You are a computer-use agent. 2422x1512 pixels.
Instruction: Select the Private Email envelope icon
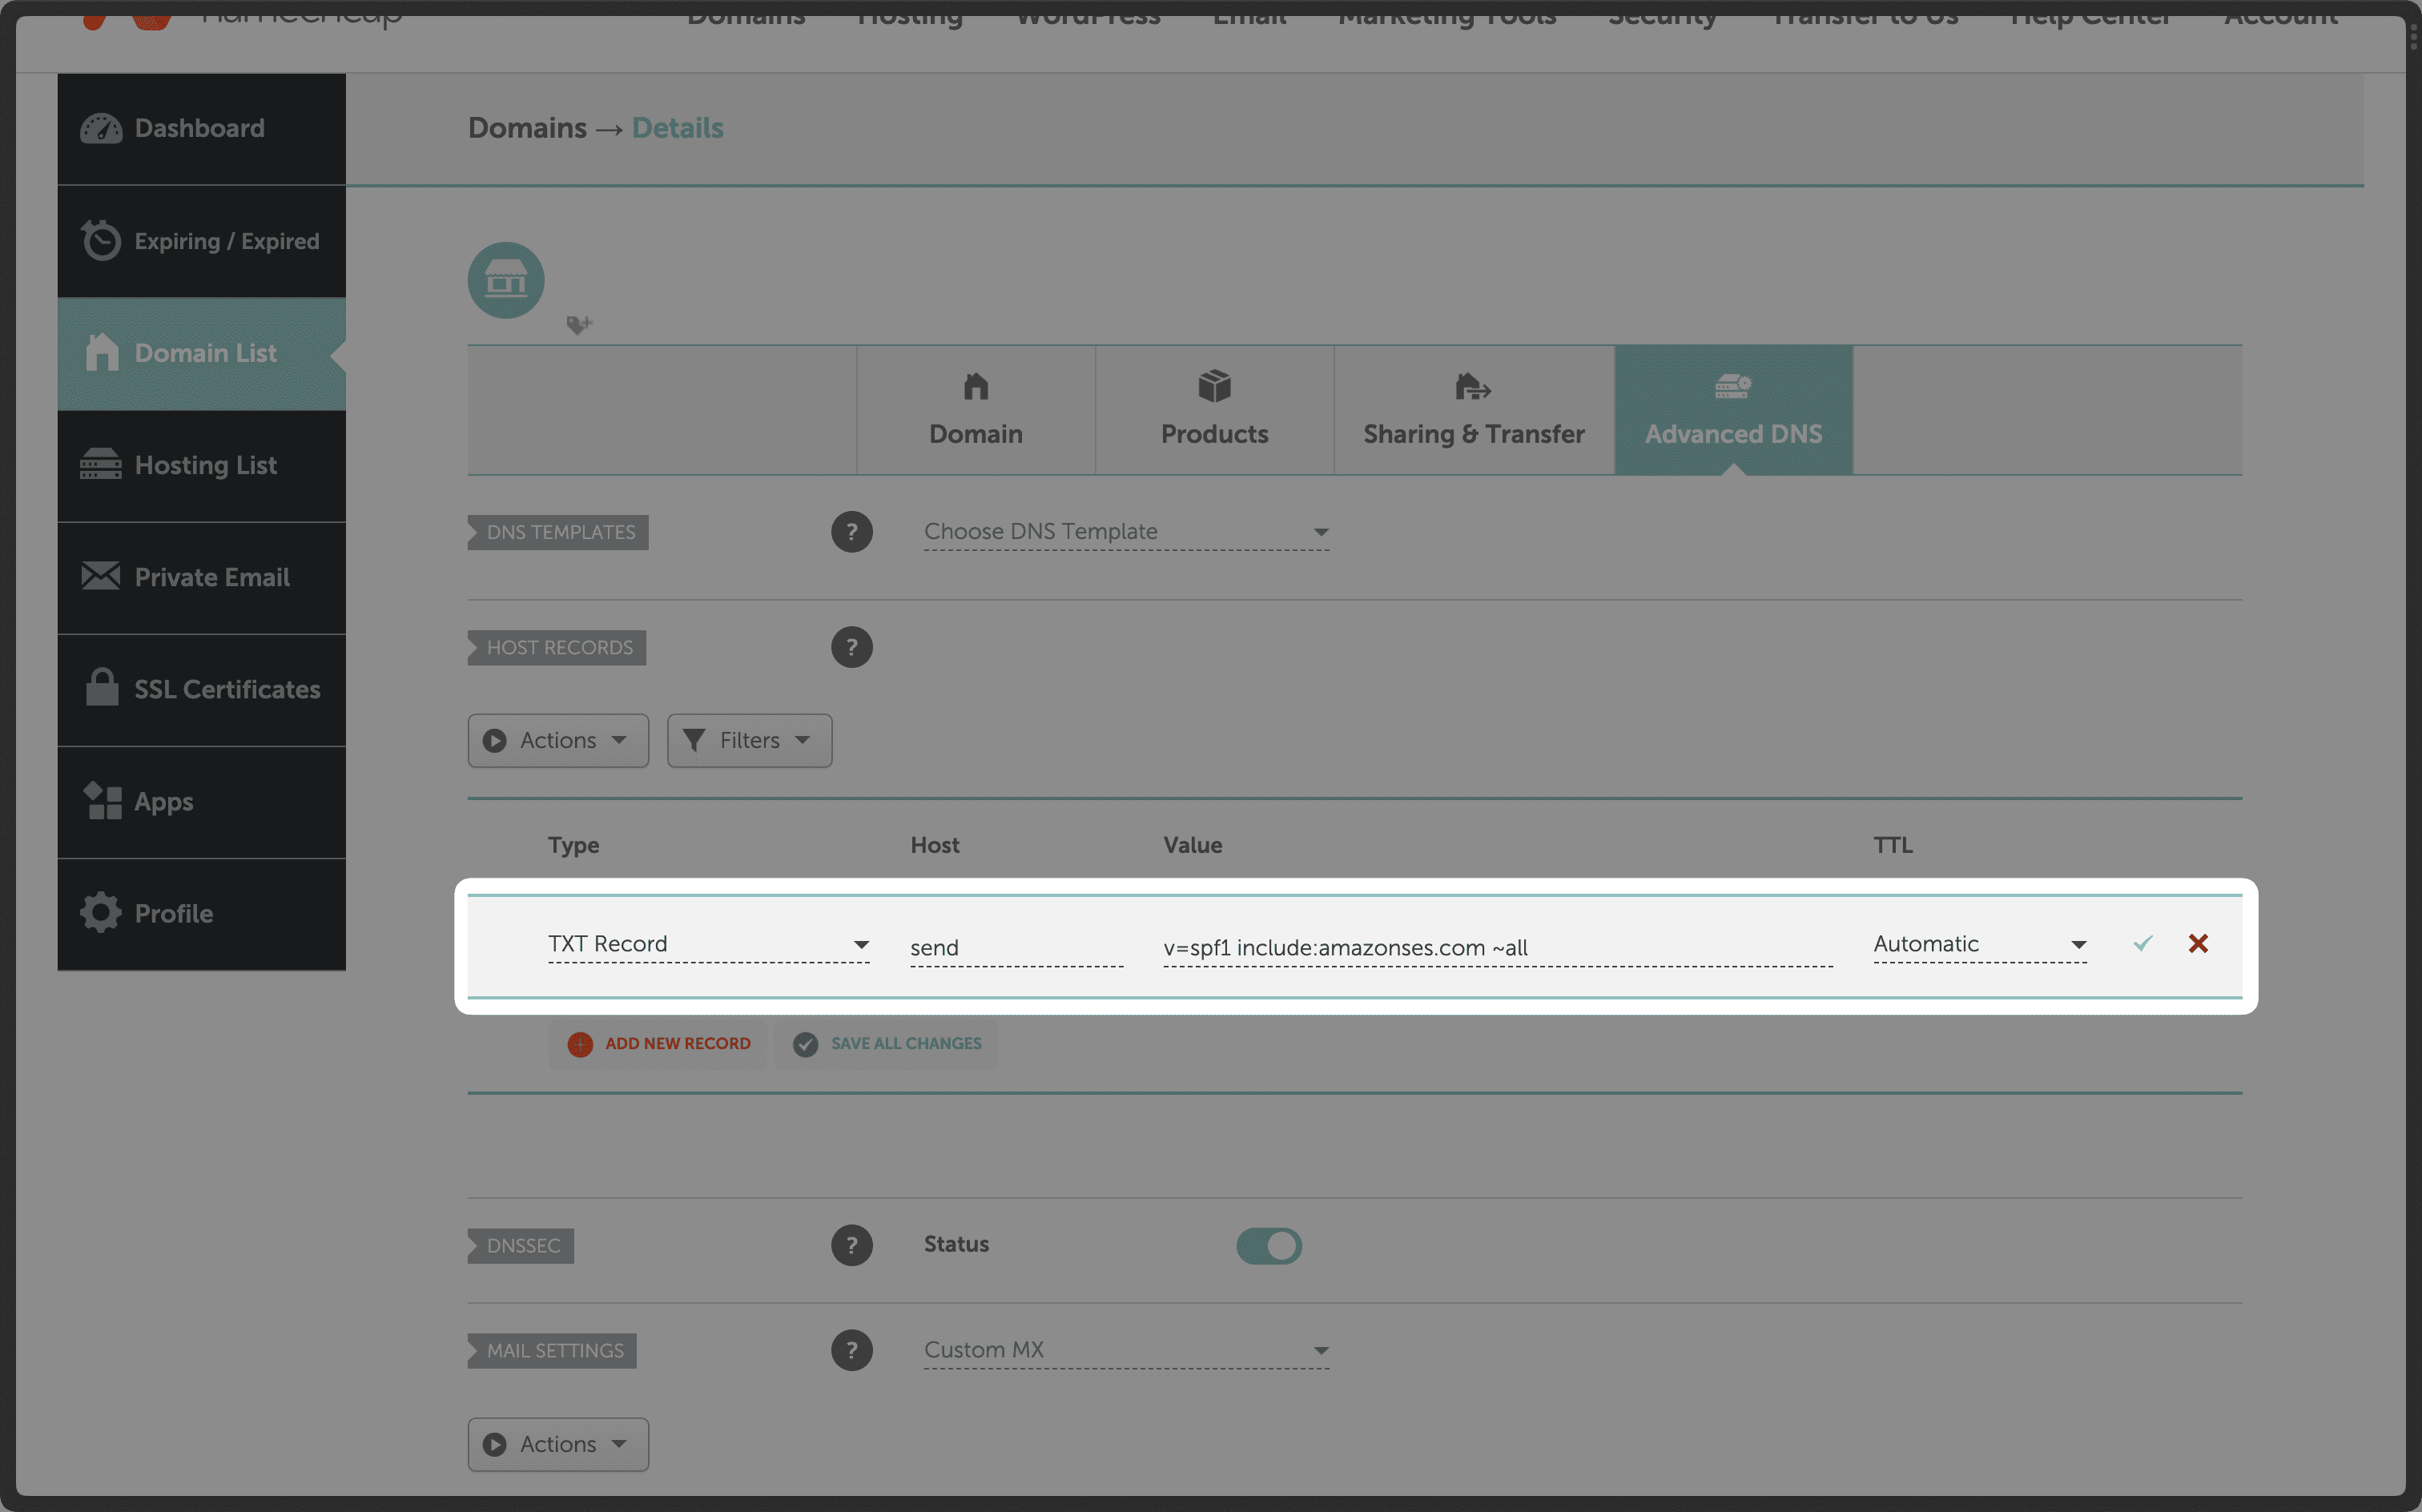101,576
